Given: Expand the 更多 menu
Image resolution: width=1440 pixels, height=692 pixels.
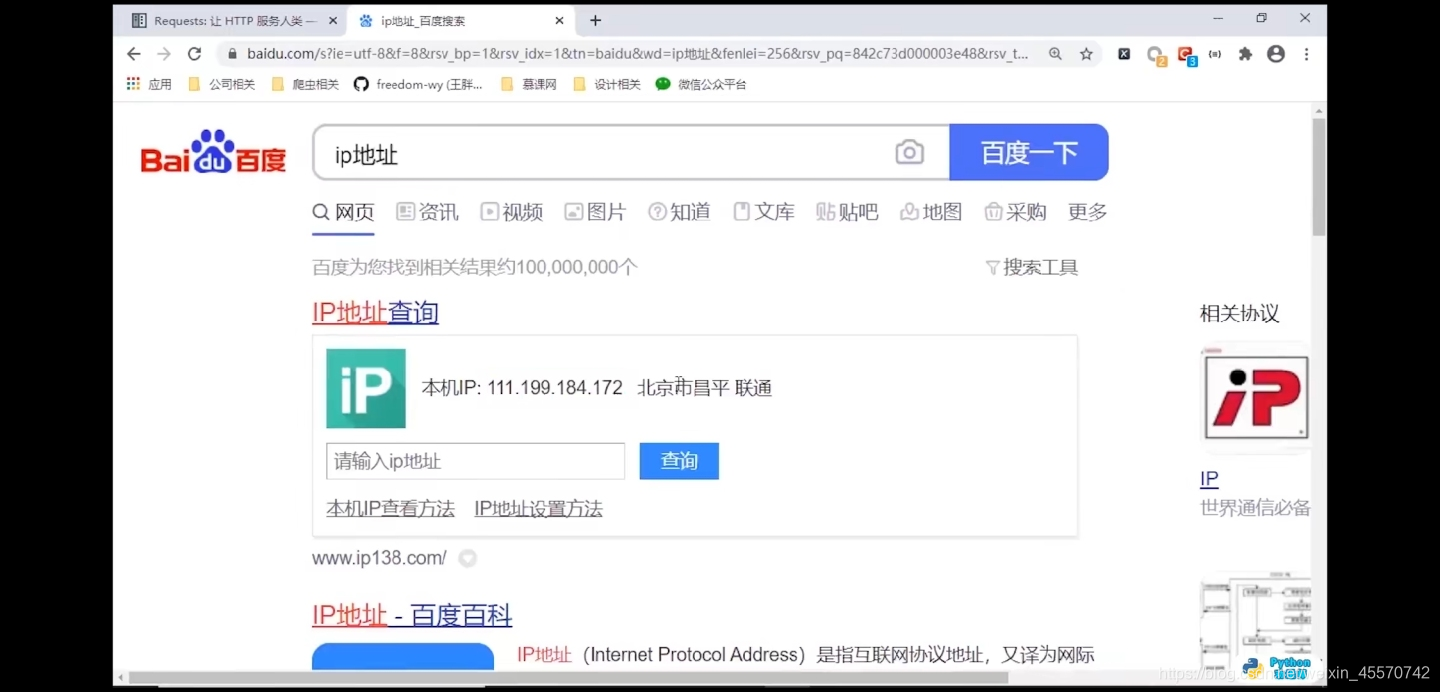Looking at the screenshot, I should coord(1088,212).
